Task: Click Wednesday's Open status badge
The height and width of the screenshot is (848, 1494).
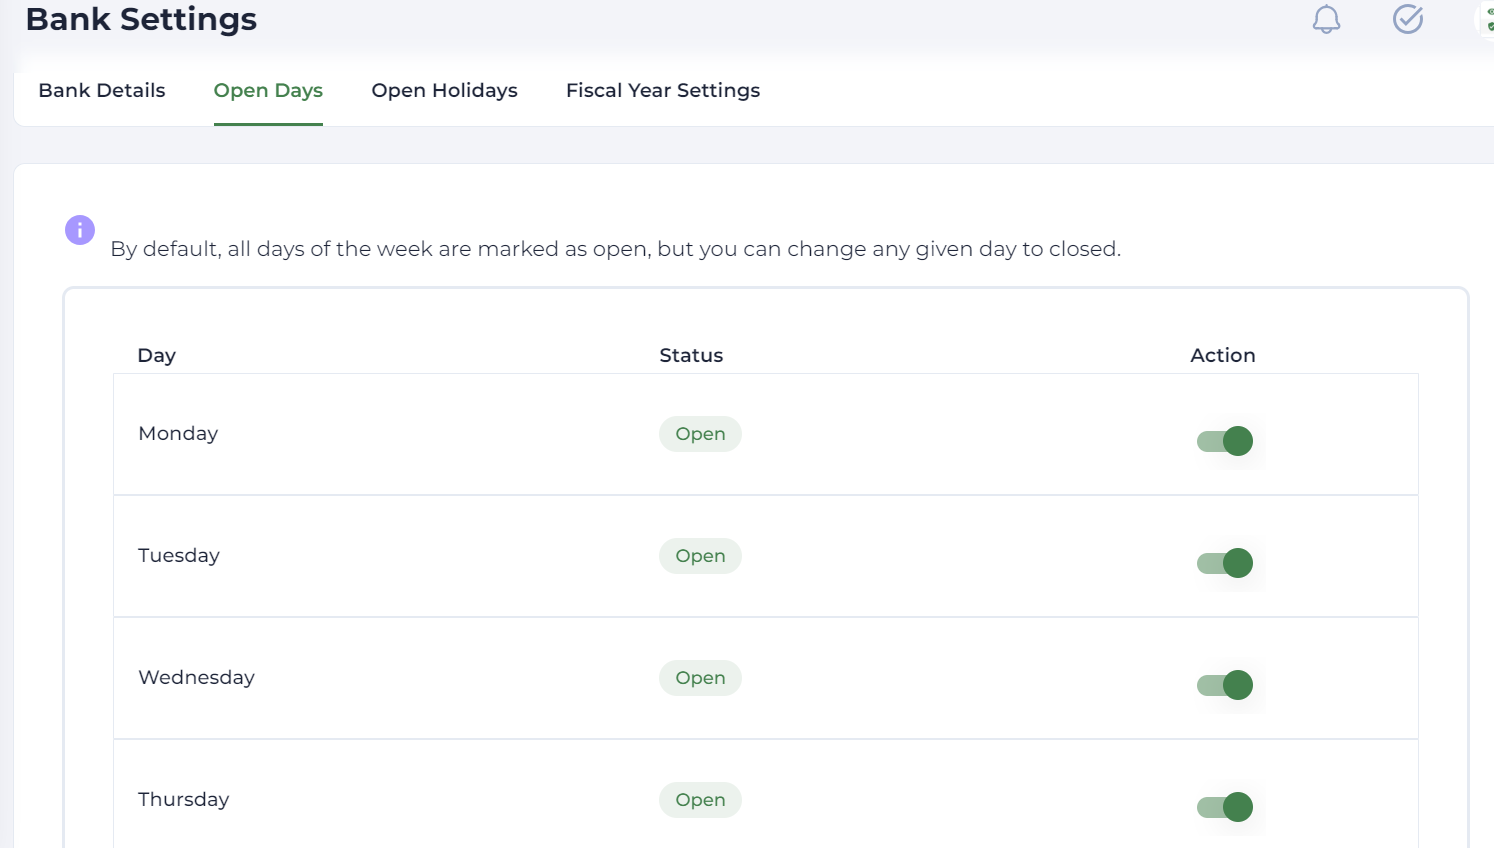Action: [x=700, y=678]
